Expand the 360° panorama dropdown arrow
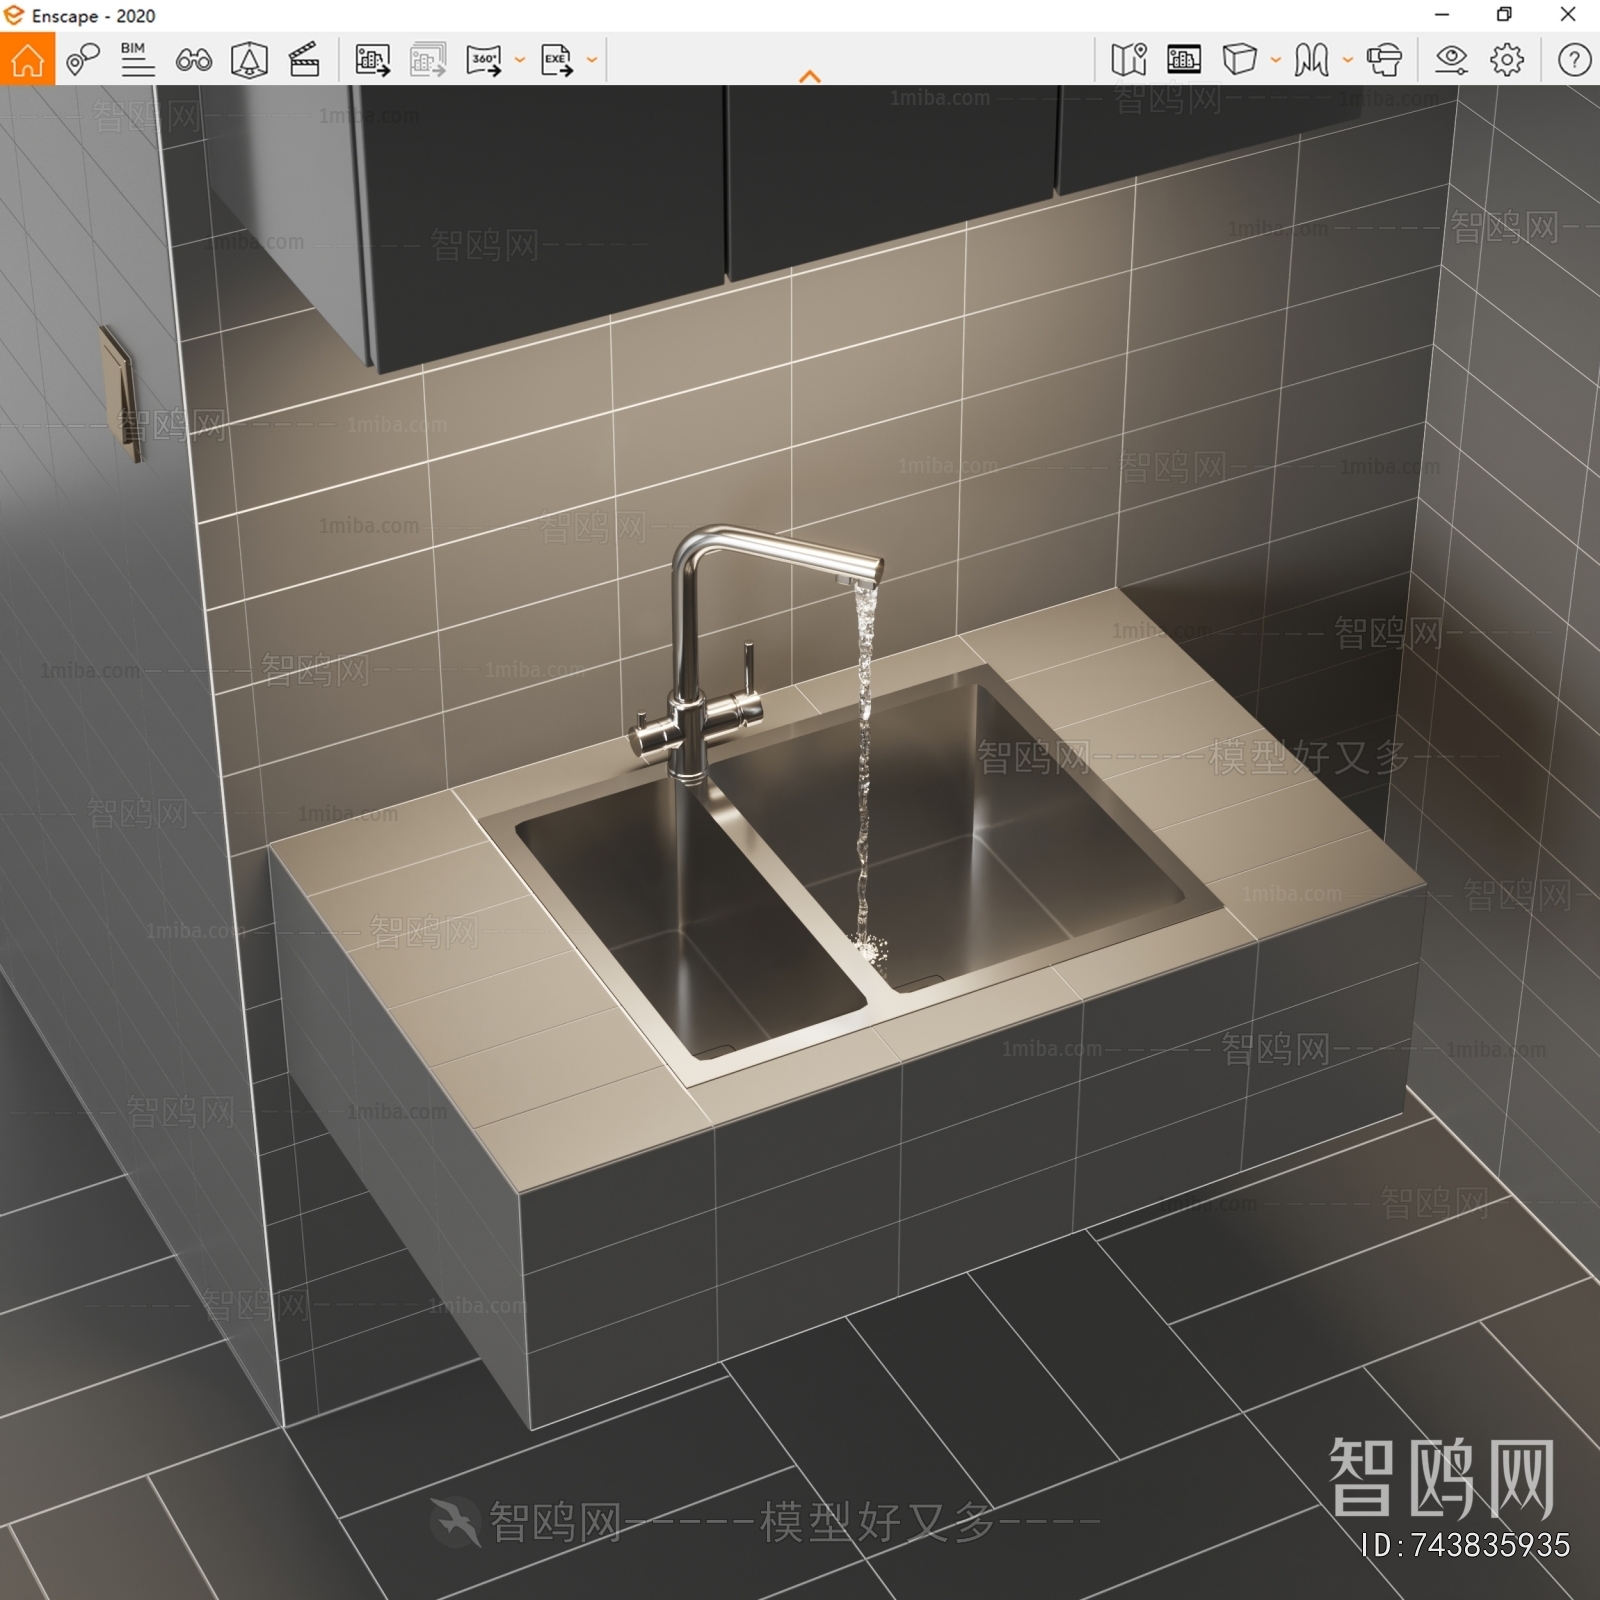 520,60
